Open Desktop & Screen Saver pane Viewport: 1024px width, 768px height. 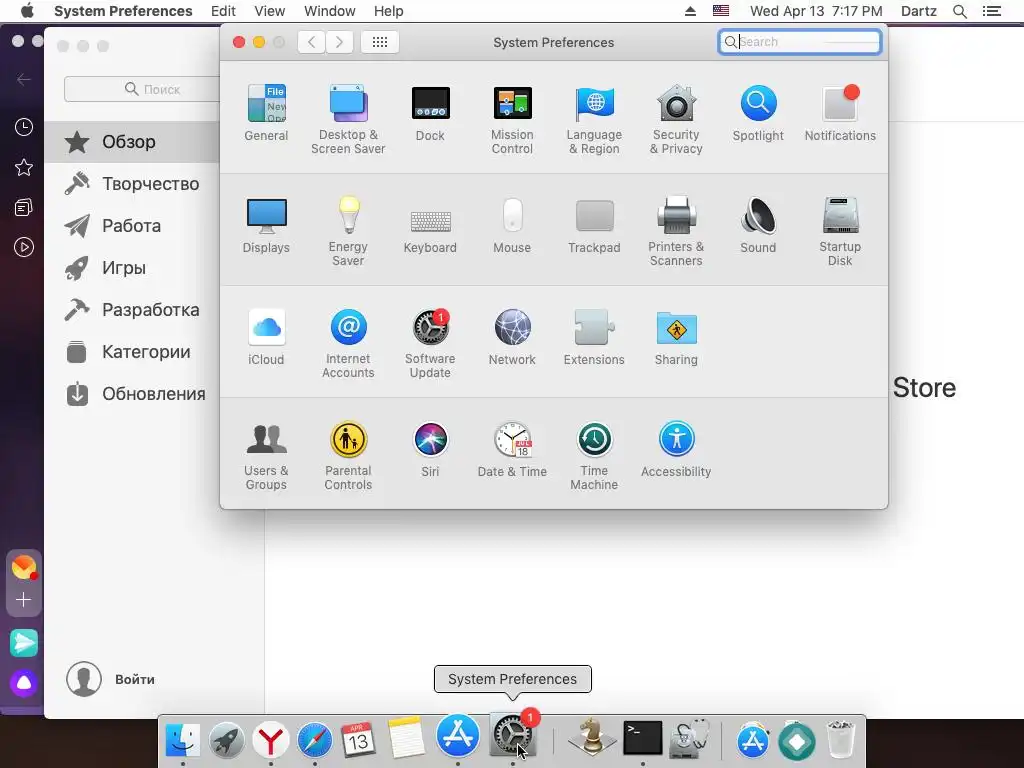(x=348, y=120)
